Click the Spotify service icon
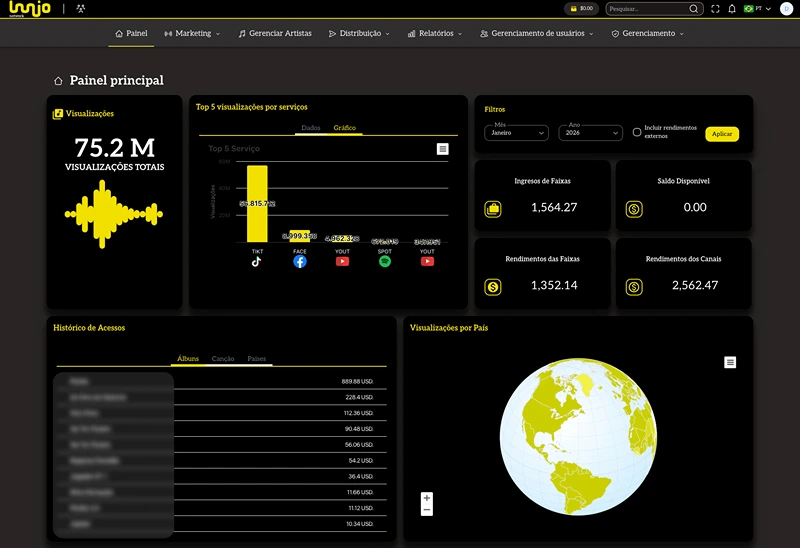The height and width of the screenshot is (548, 800). pyautogui.click(x=385, y=262)
